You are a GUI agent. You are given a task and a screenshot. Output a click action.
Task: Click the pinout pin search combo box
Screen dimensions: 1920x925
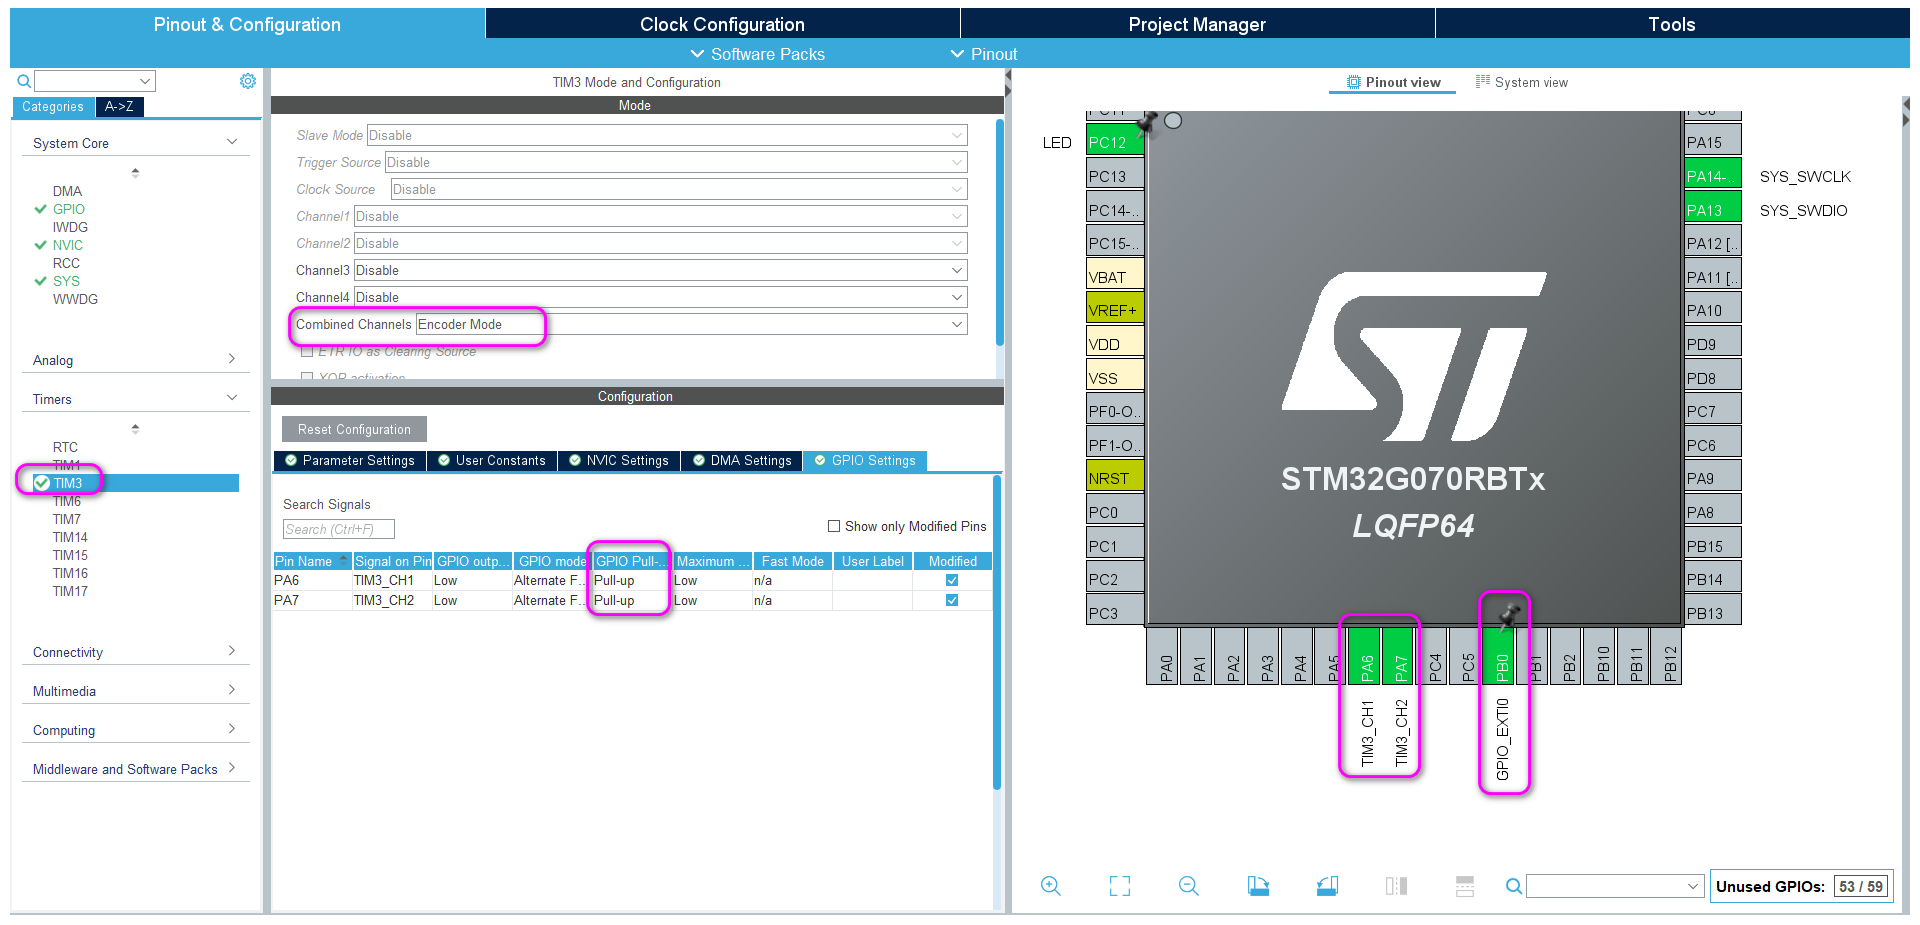point(1615,886)
